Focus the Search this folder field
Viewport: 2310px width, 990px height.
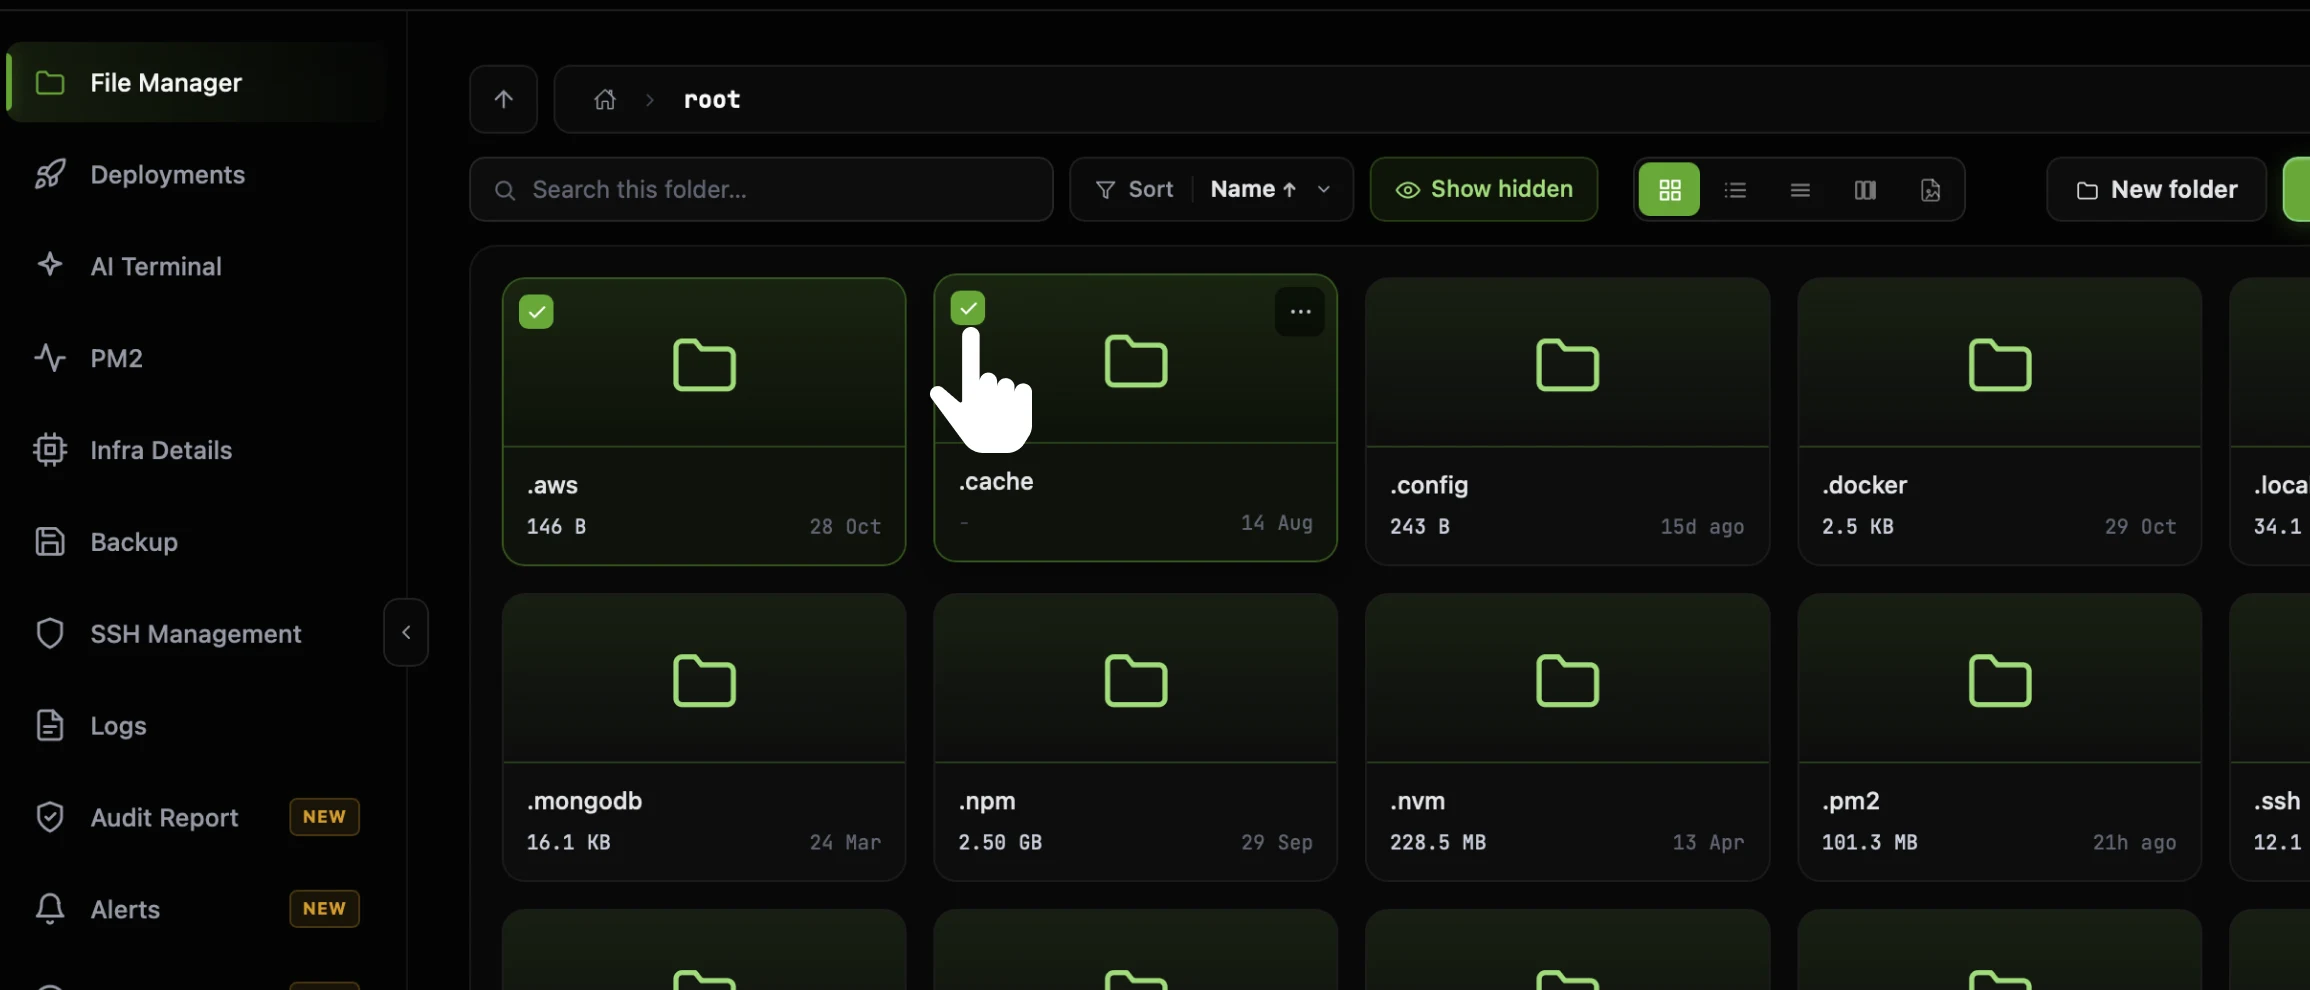[761, 189]
